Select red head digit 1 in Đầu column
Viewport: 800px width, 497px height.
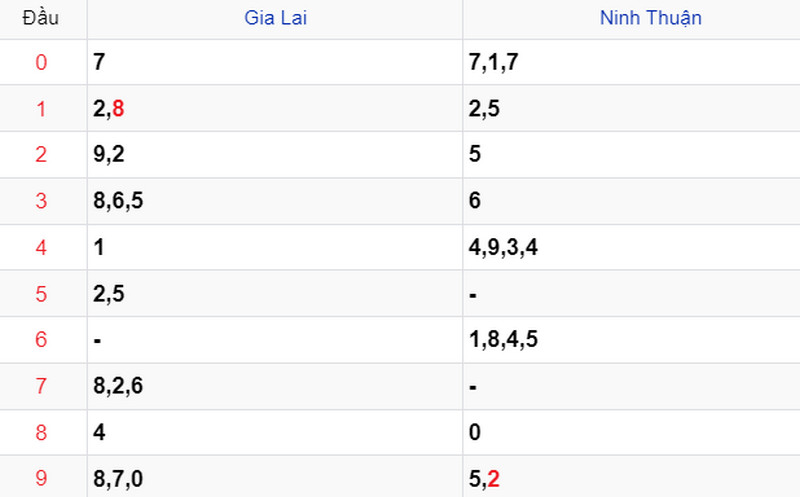pyautogui.click(x=41, y=109)
